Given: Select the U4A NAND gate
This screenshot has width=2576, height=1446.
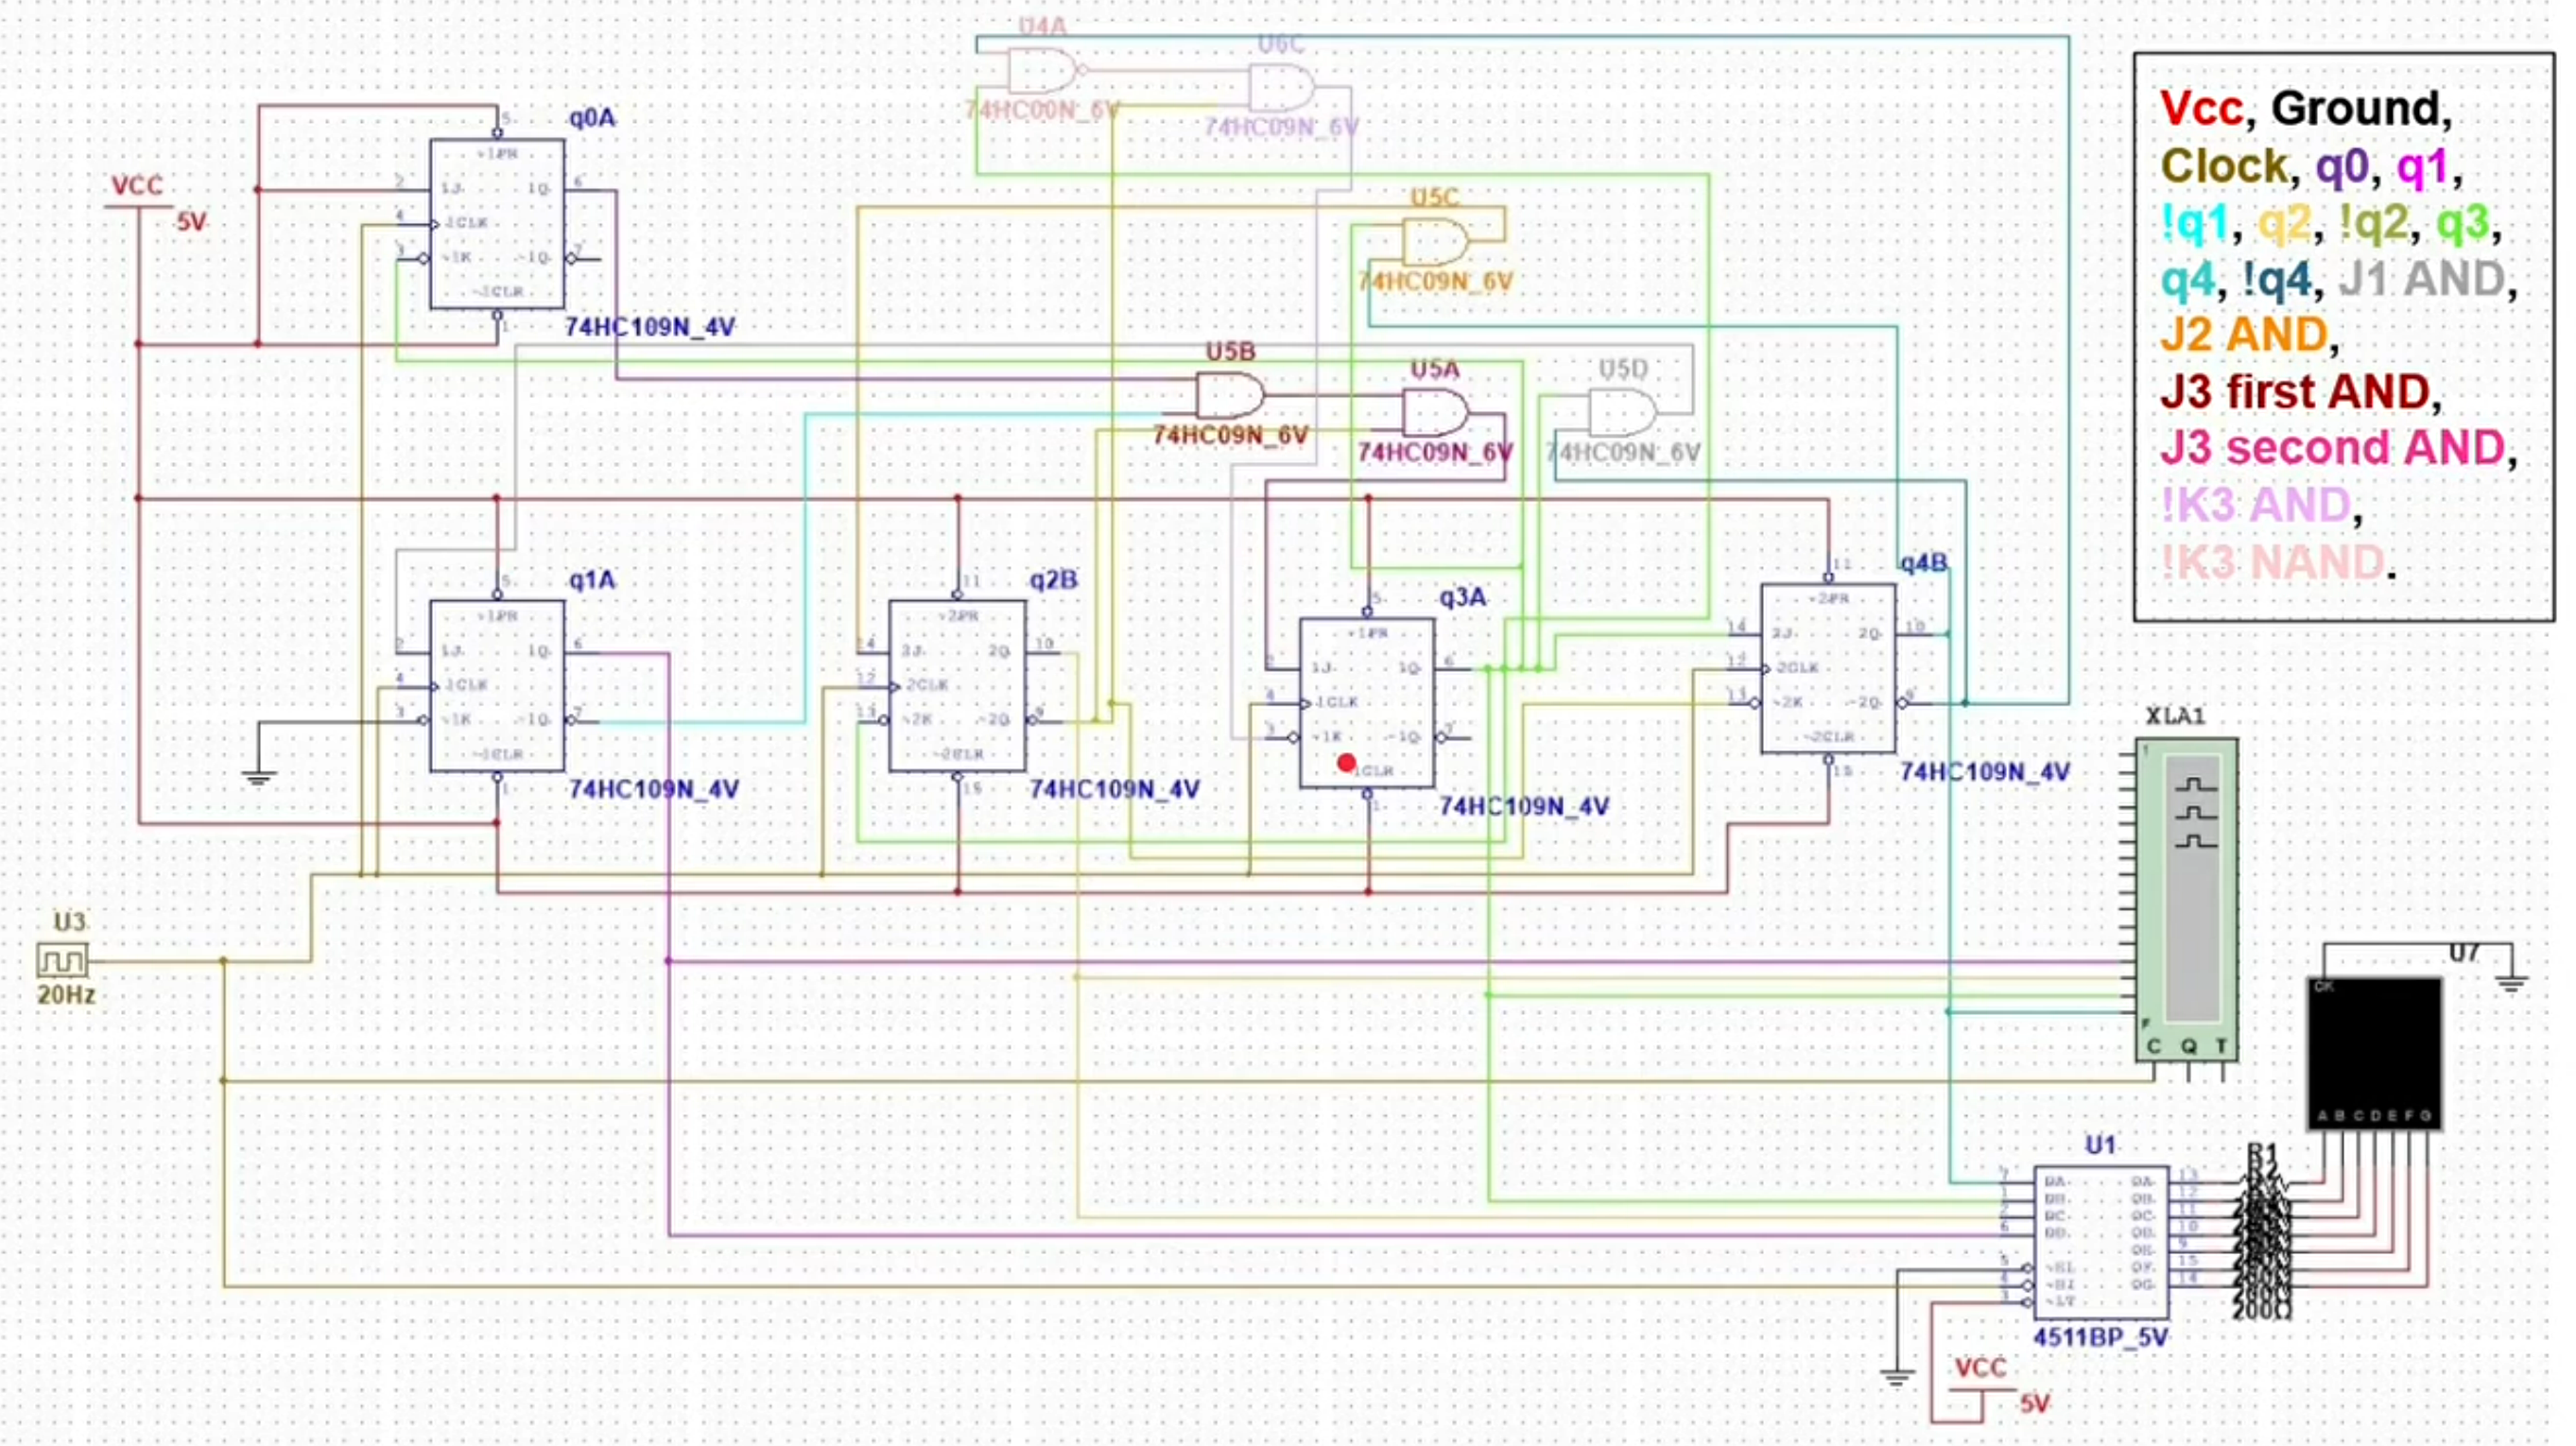Looking at the screenshot, I should click(1041, 71).
